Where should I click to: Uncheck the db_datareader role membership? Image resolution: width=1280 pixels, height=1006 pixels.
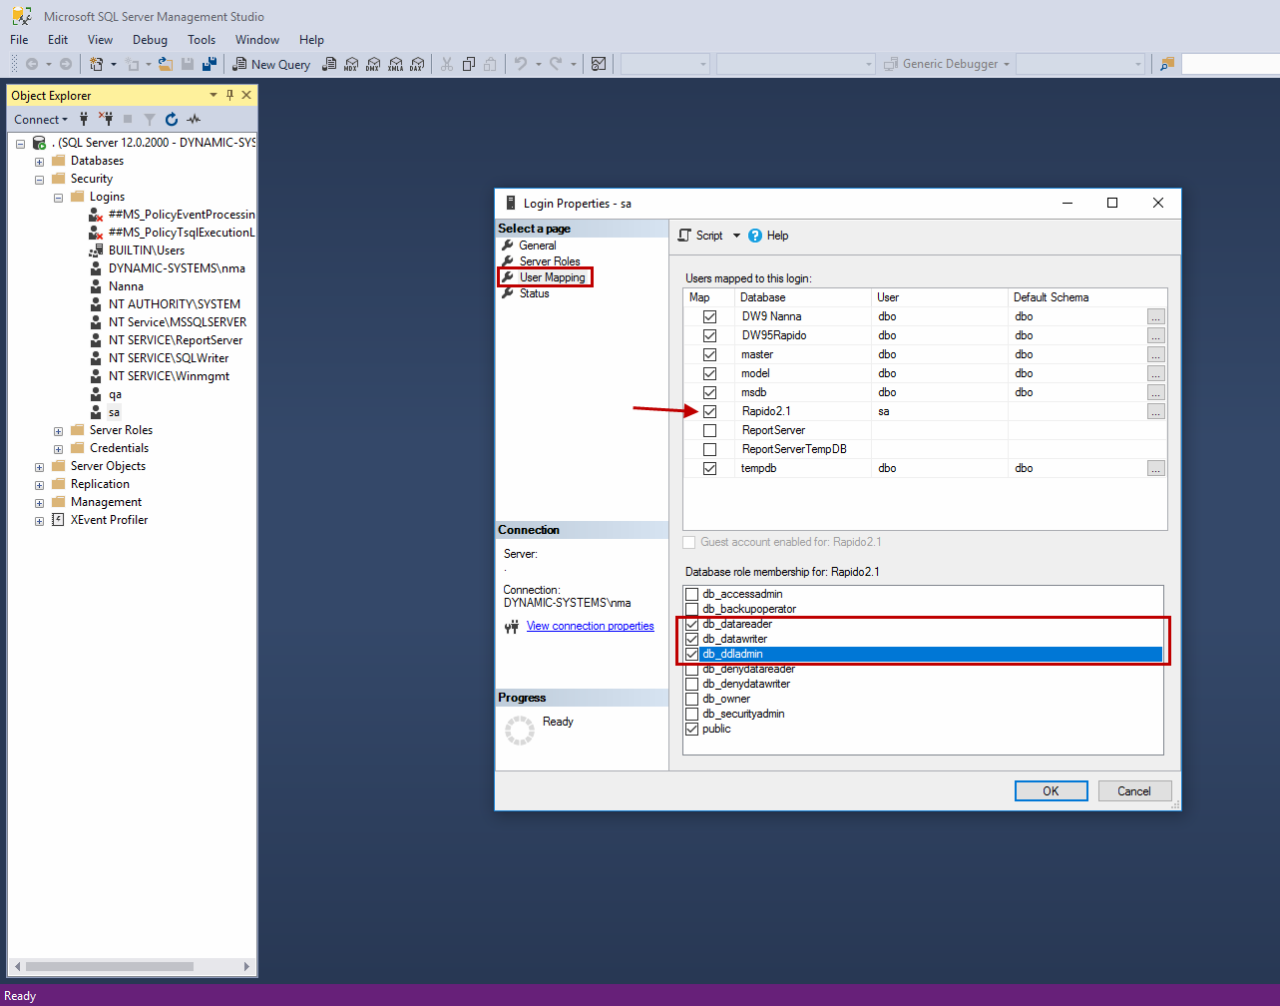tap(692, 624)
